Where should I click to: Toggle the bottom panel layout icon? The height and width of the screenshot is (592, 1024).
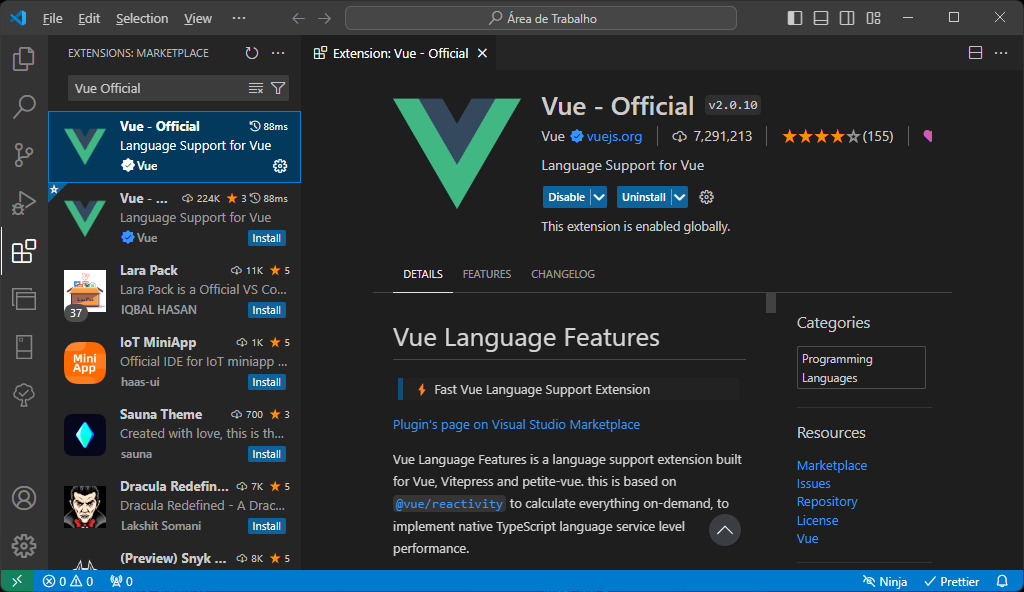tap(821, 18)
